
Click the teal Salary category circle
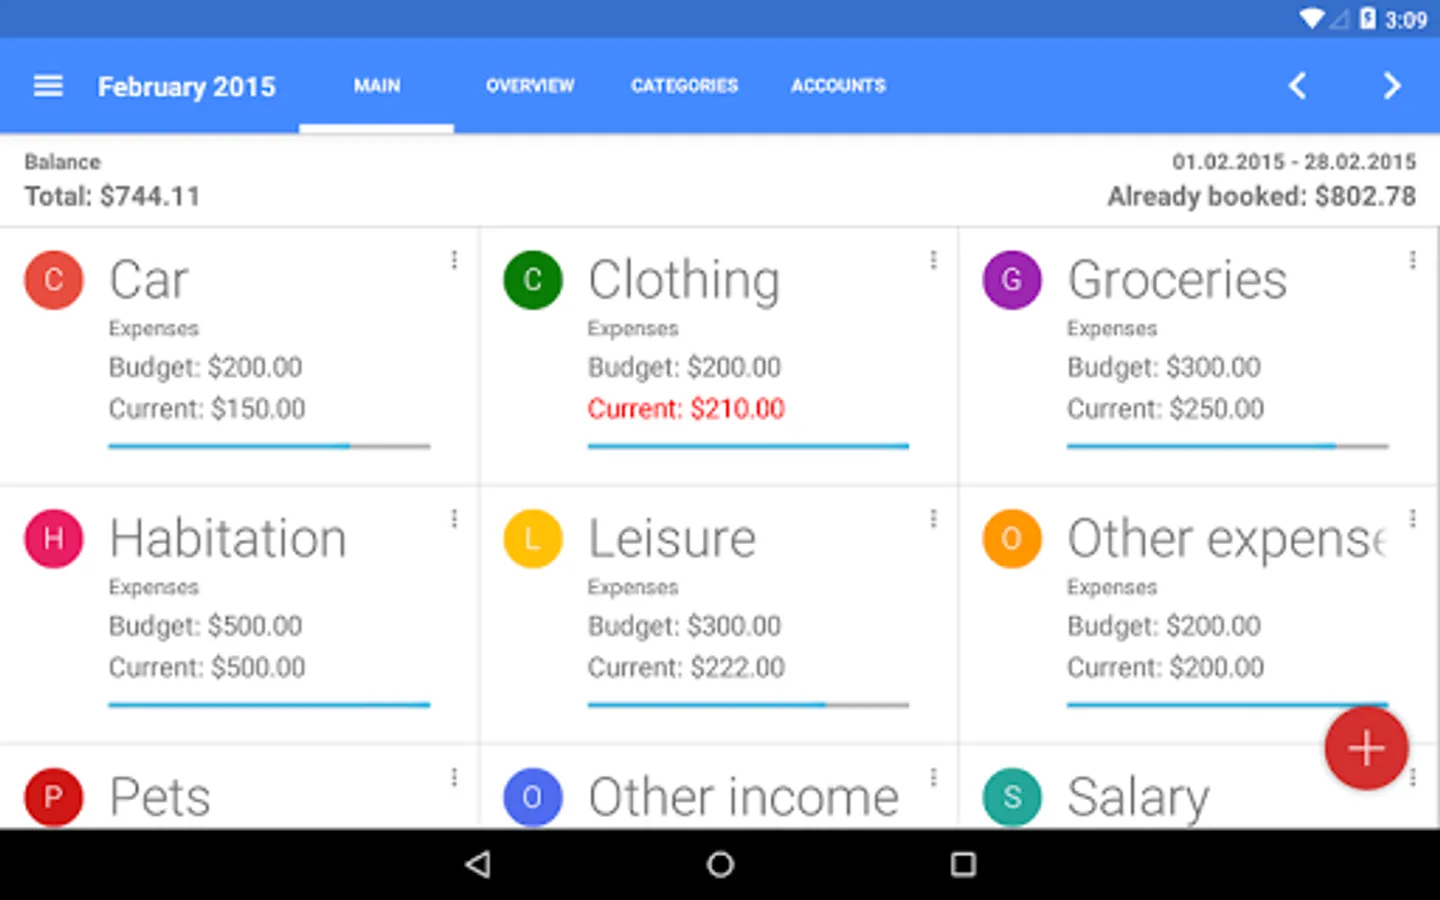1012,797
